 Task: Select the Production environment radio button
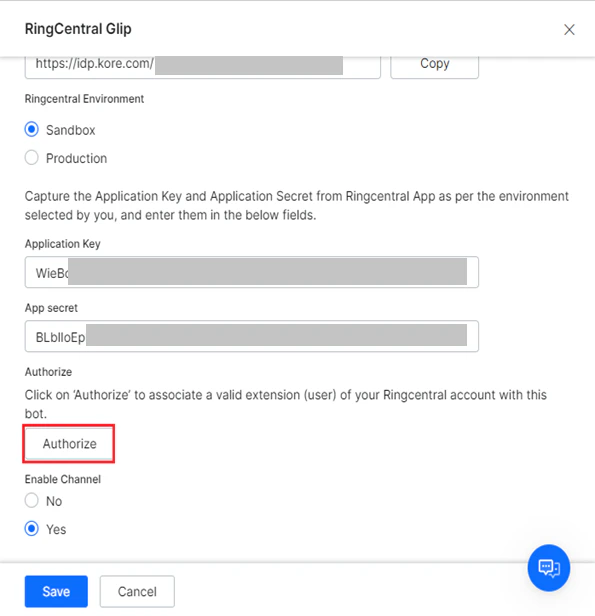click(x=31, y=158)
